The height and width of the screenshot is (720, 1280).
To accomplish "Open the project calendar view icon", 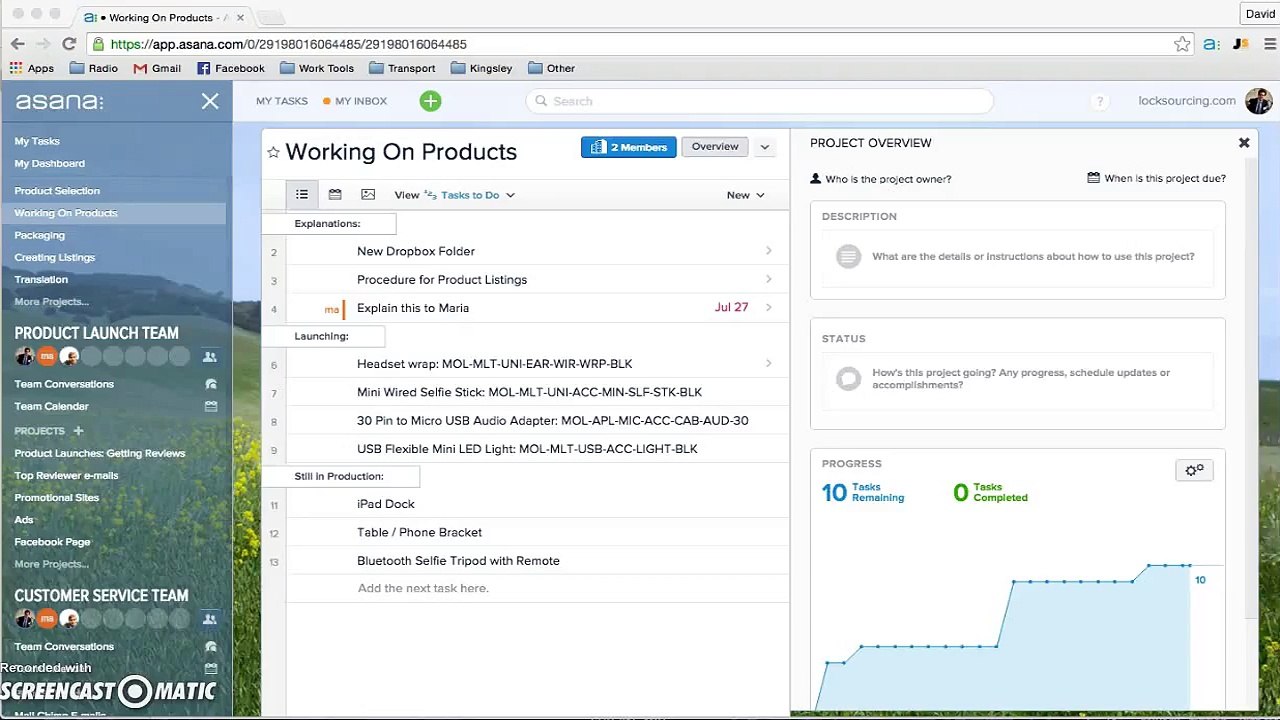I will click(335, 195).
